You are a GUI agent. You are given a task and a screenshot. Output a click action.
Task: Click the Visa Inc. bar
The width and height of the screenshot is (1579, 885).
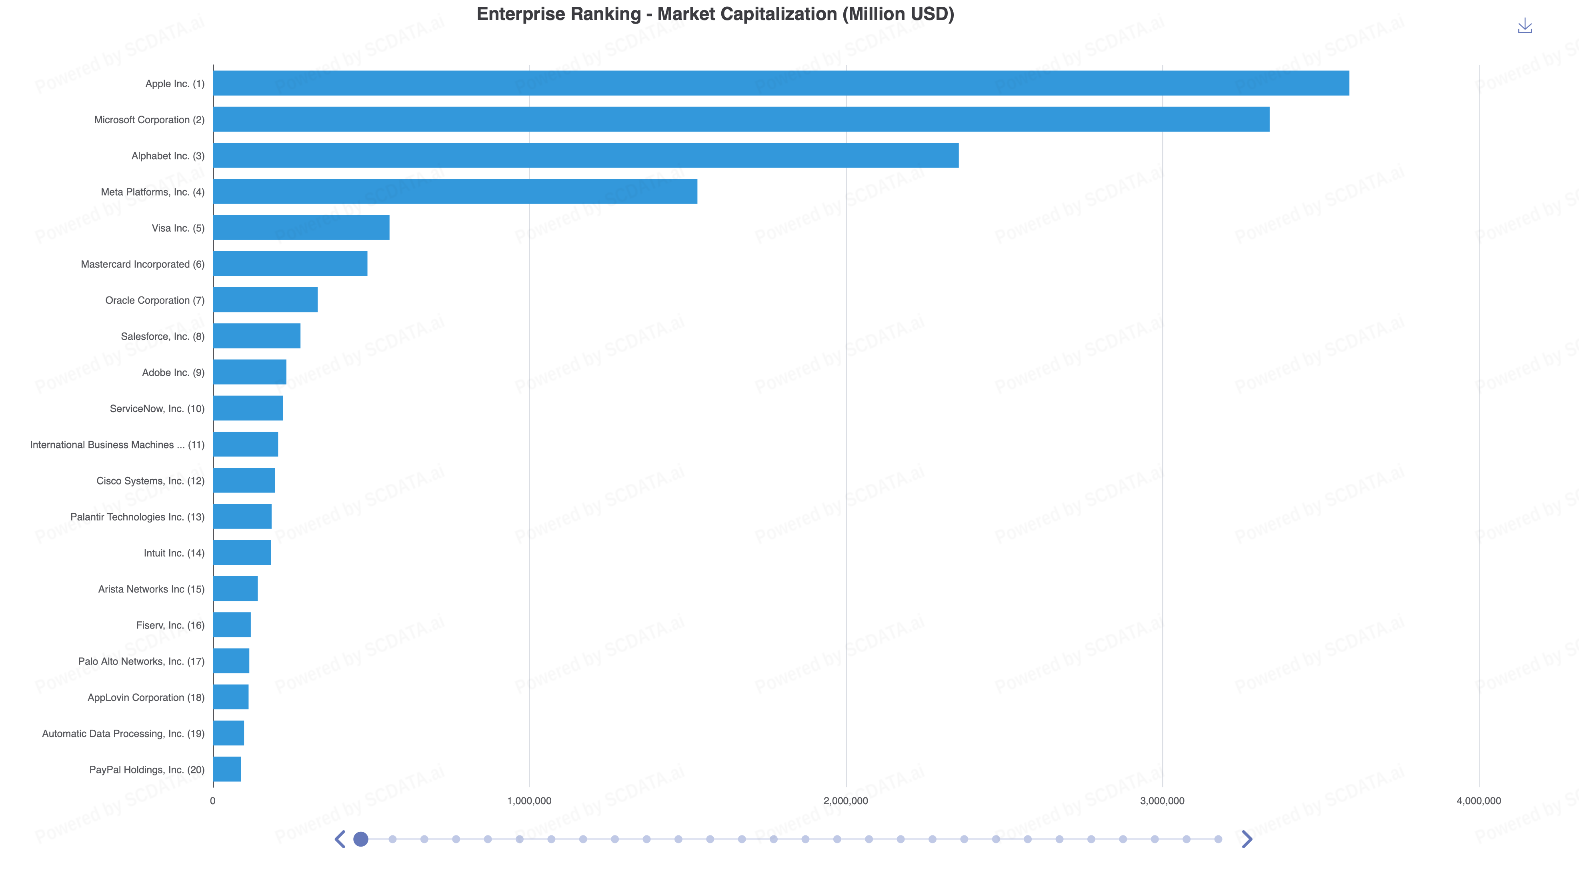pyautogui.click(x=301, y=228)
